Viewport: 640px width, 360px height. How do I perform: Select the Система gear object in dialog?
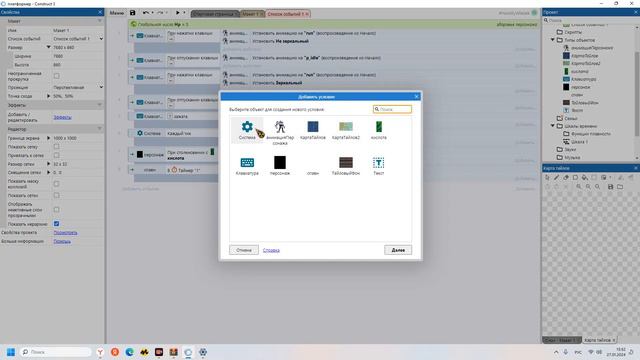247,130
